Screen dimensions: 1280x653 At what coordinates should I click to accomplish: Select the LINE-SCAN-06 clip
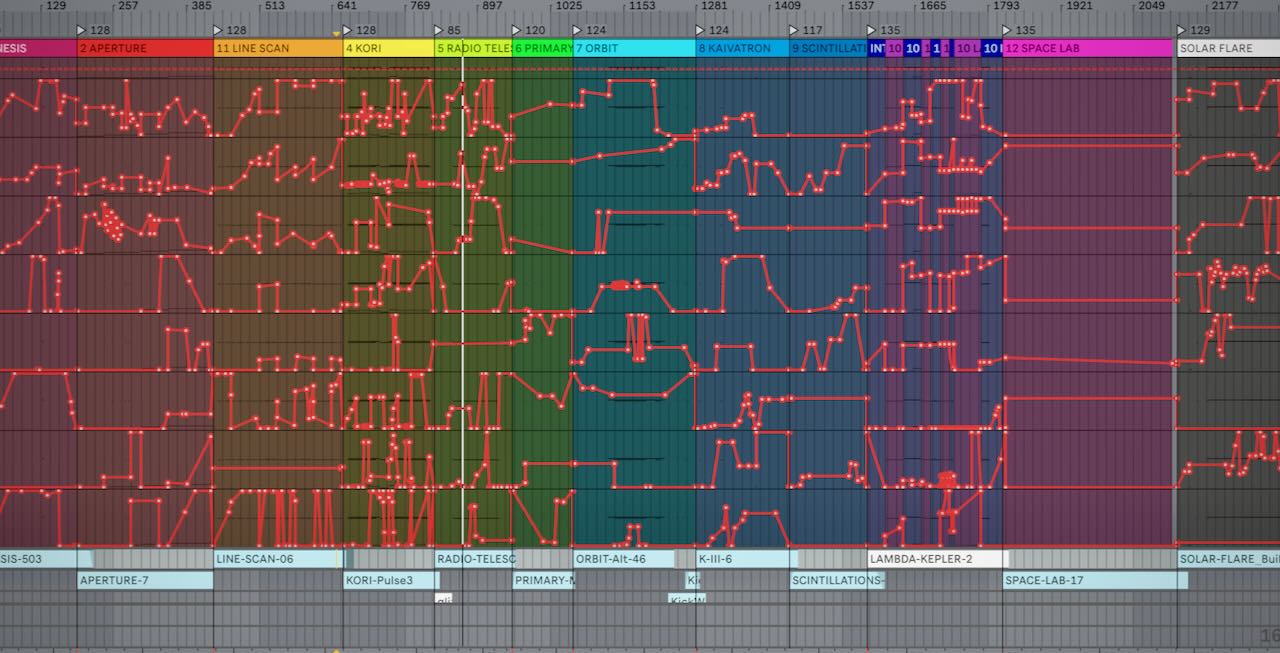coord(278,559)
